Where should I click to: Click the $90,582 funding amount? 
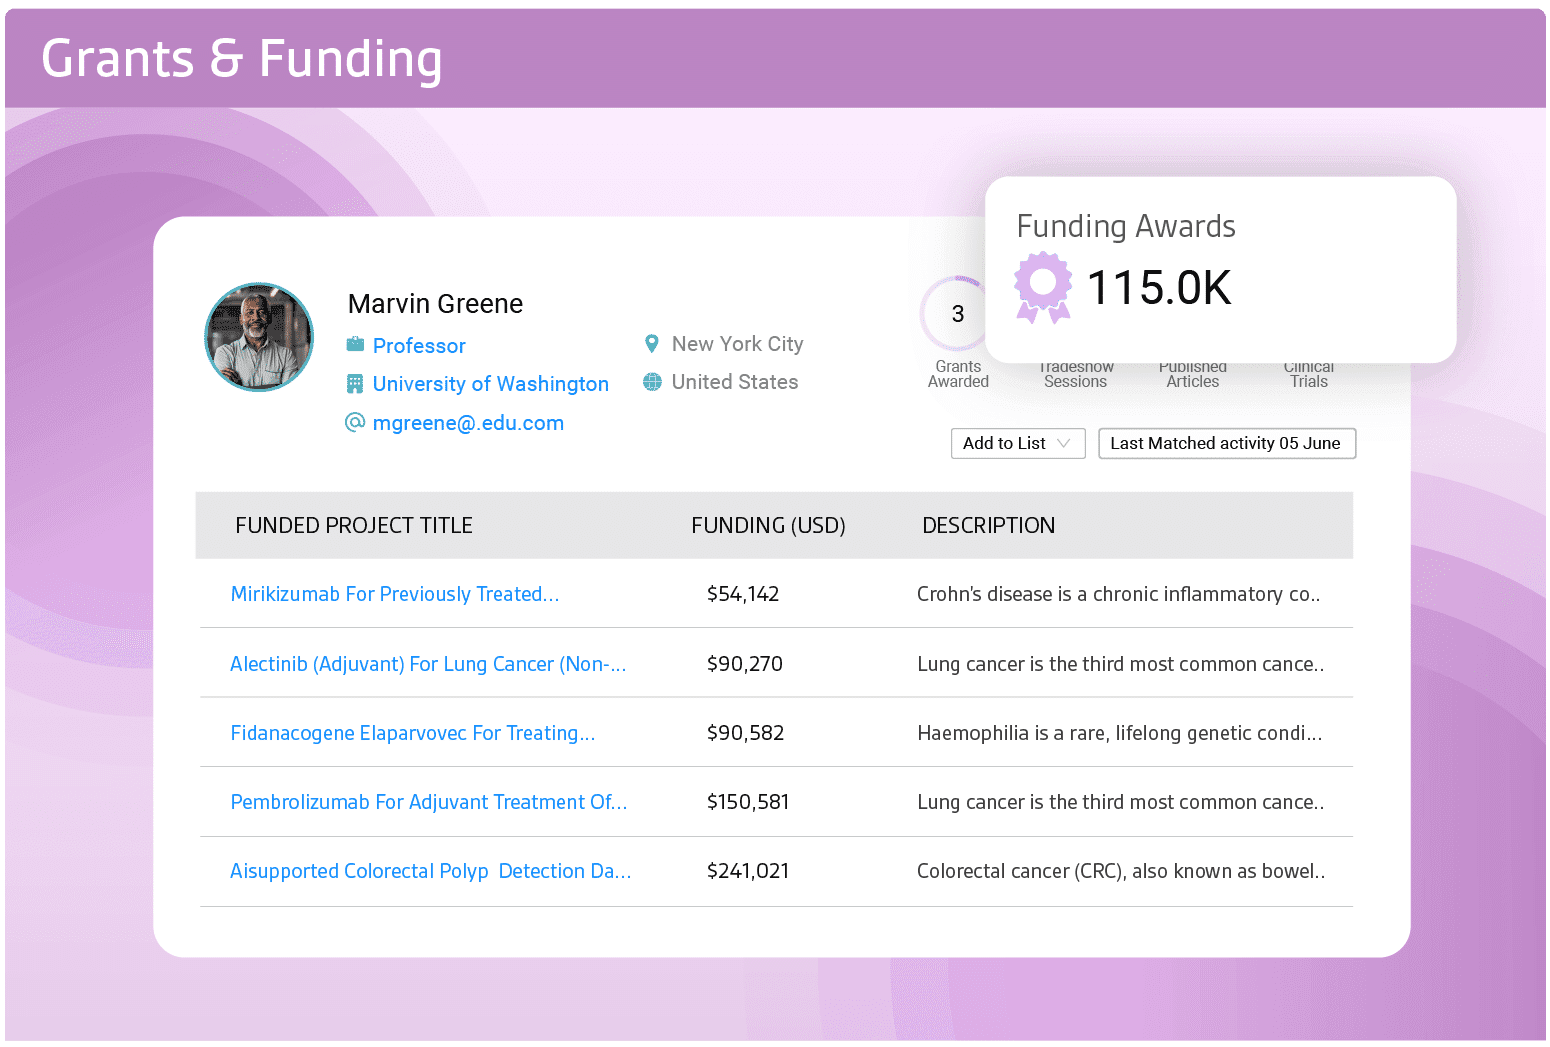pos(745,733)
